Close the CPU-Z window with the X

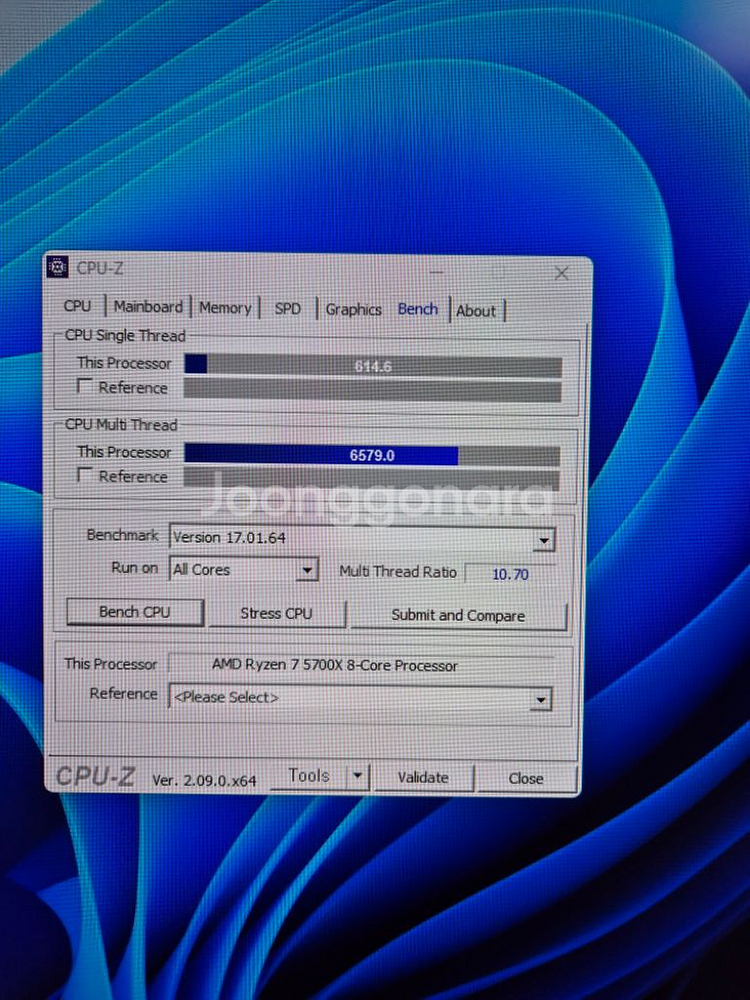[x=561, y=274]
